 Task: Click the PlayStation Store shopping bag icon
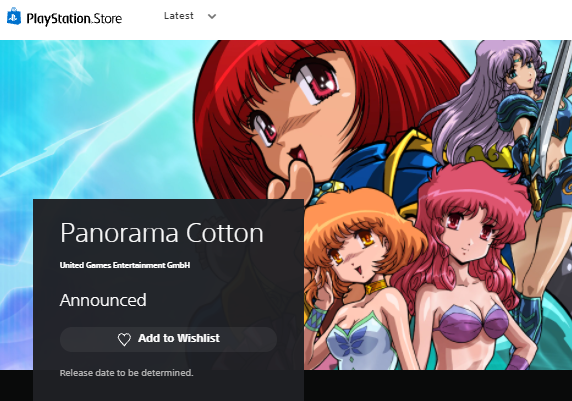14,16
